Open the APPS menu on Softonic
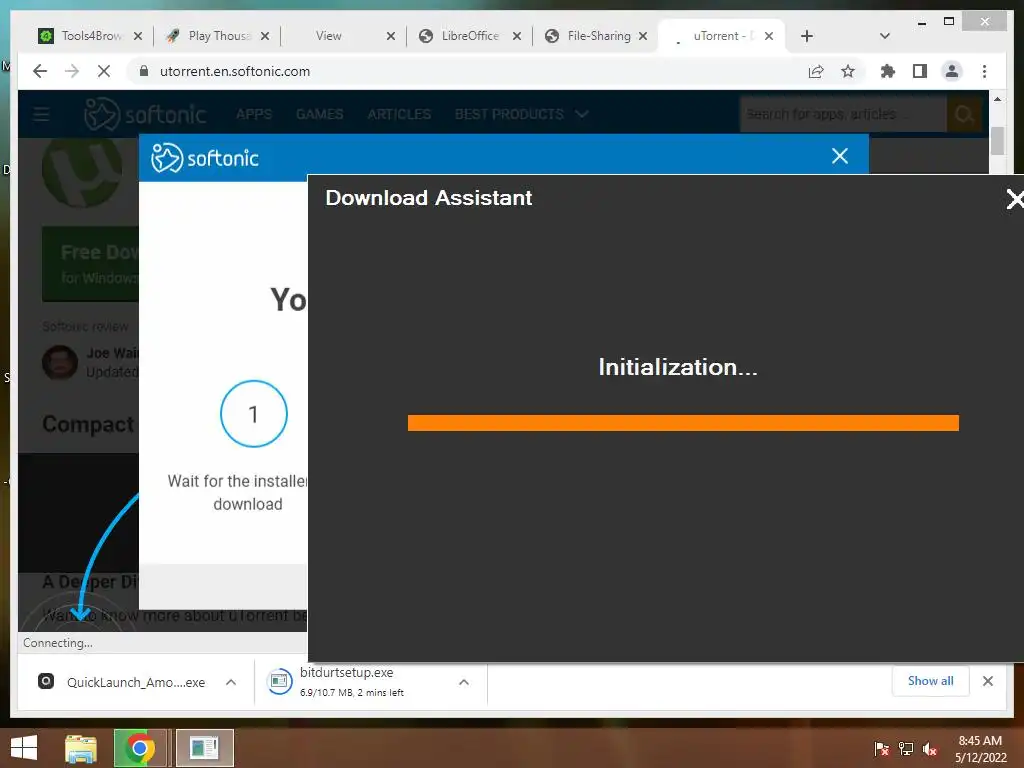The width and height of the screenshot is (1024, 768). tap(254, 114)
